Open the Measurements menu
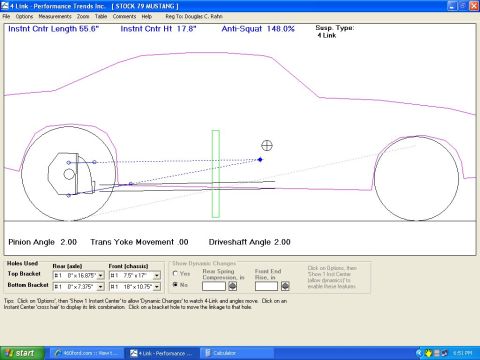 point(55,16)
